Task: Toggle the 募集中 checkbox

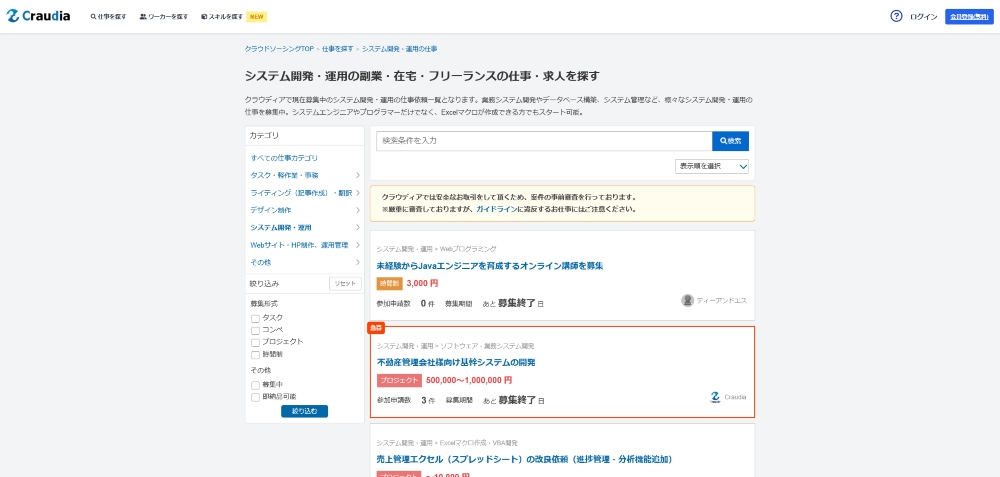Action: pos(255,385)
